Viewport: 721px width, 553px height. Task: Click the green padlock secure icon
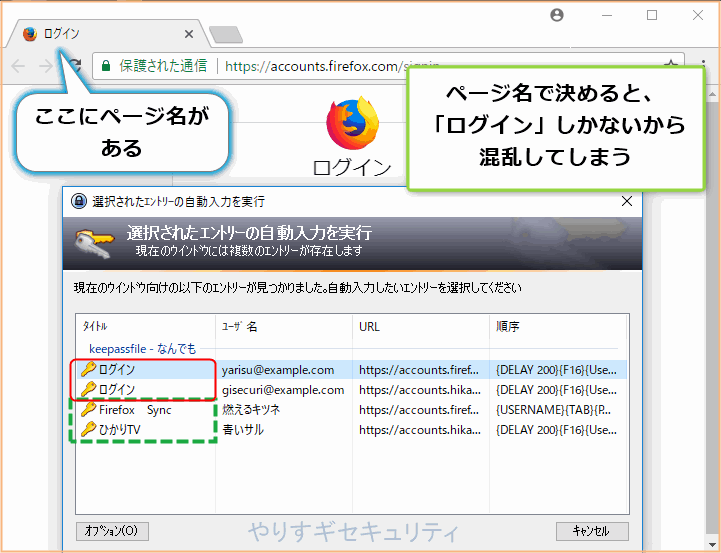click(x=106, y=66)
